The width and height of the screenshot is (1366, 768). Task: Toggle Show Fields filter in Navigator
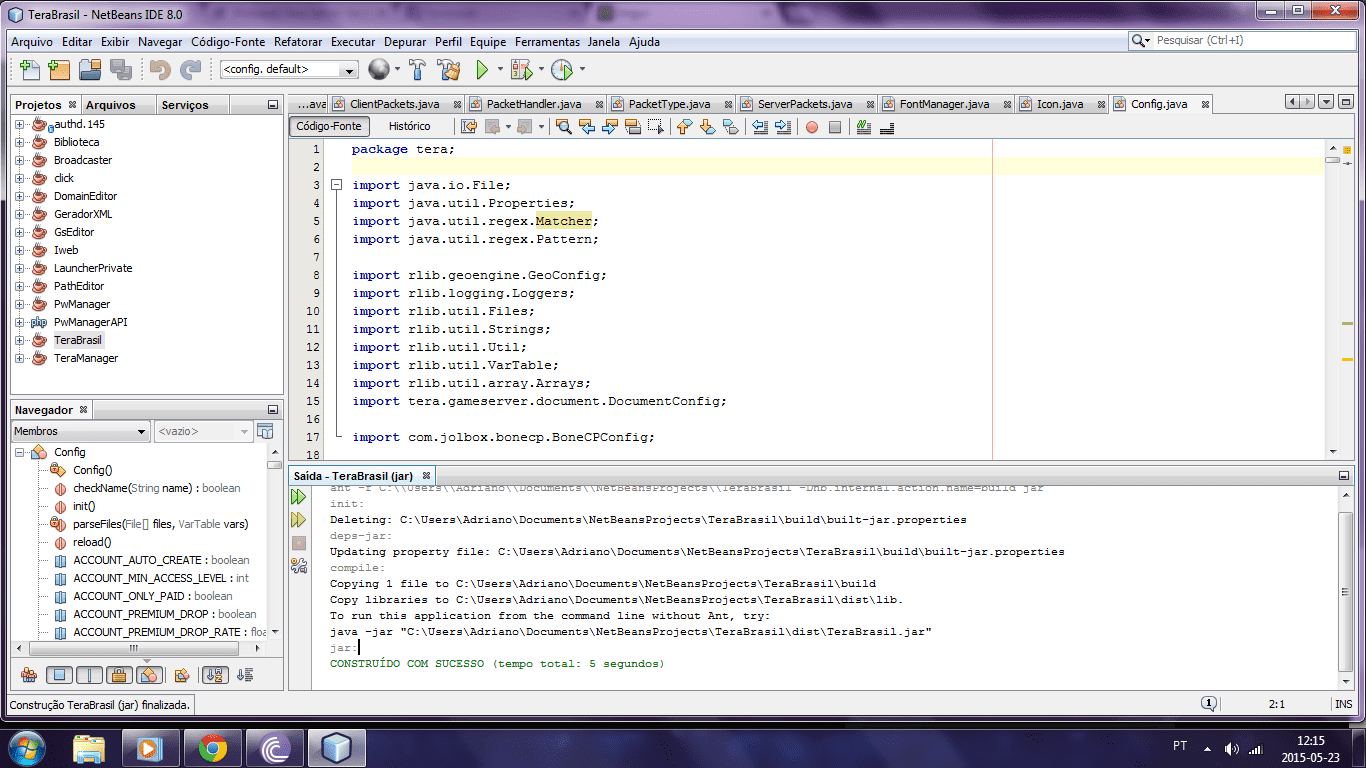[x=60, y=675]
